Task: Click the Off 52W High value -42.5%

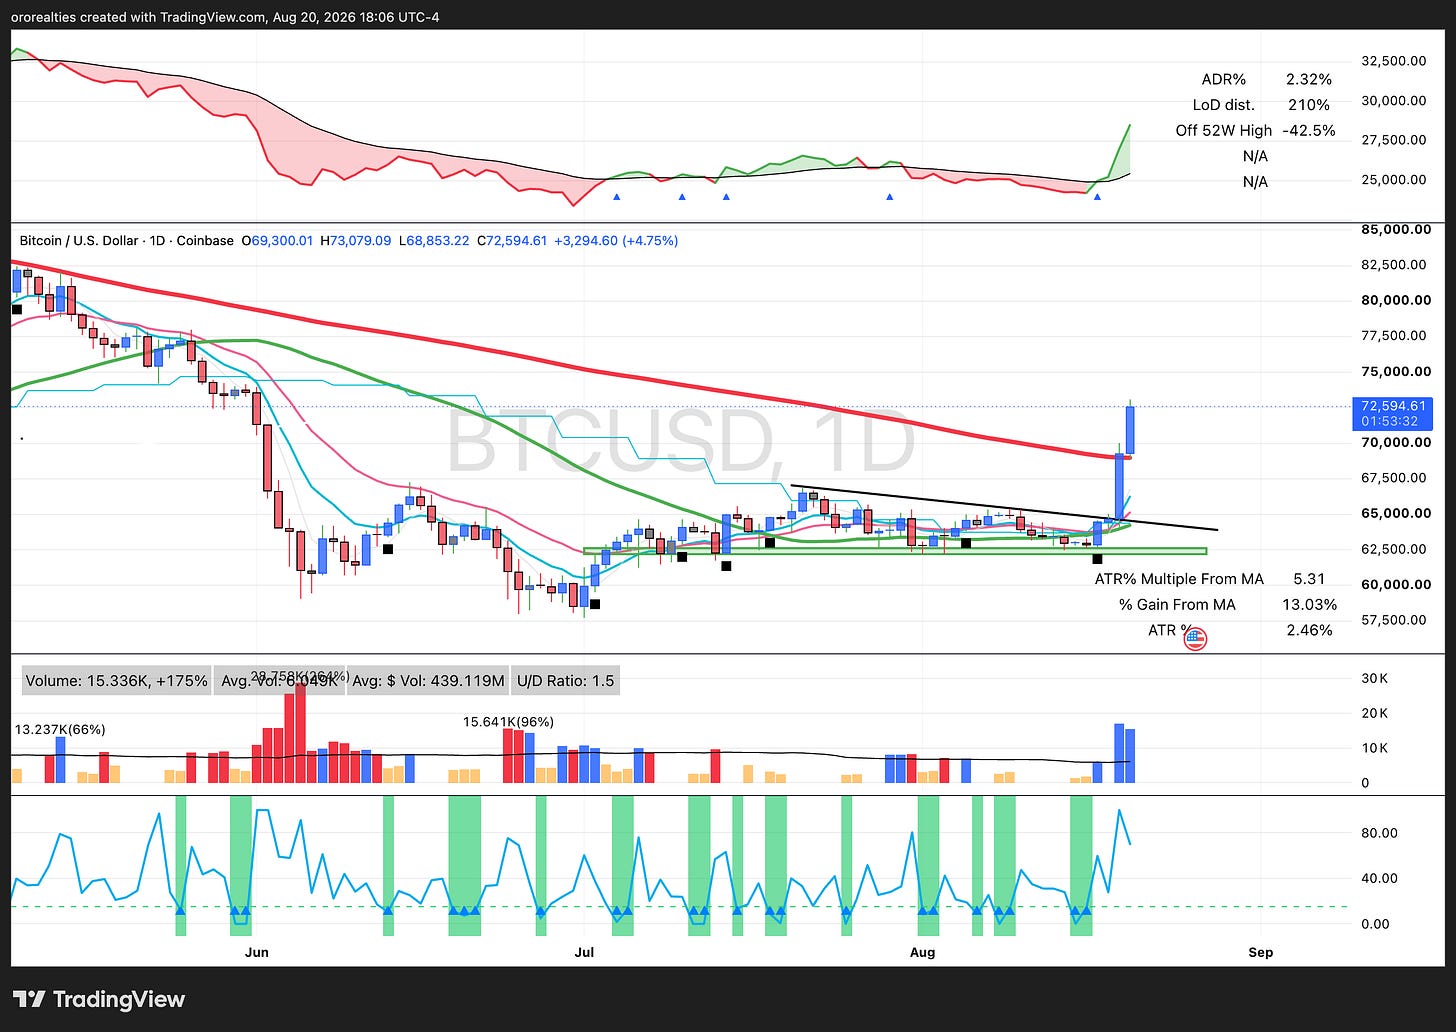Action: coord(1309,130)
